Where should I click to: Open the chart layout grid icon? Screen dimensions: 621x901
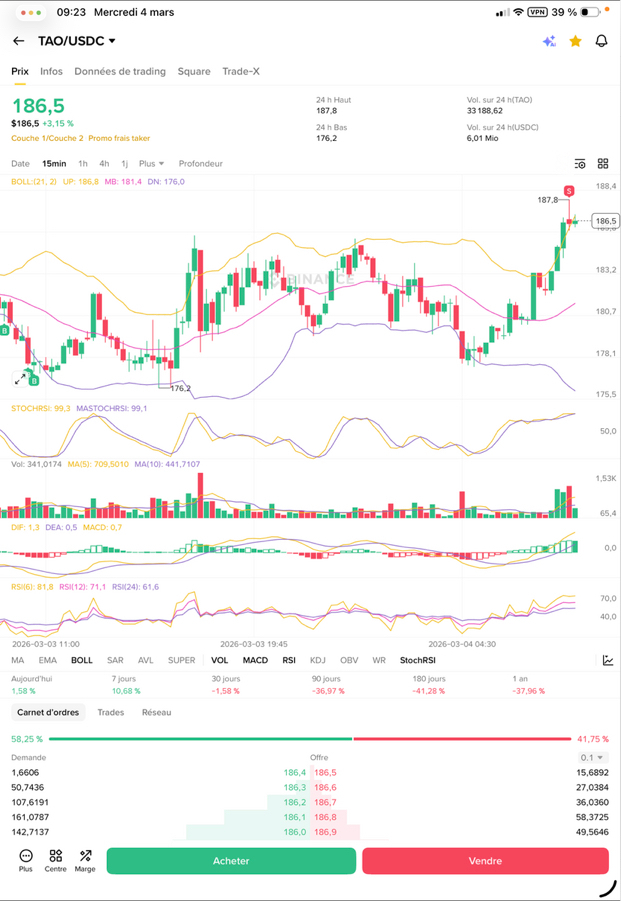[603, 164]
